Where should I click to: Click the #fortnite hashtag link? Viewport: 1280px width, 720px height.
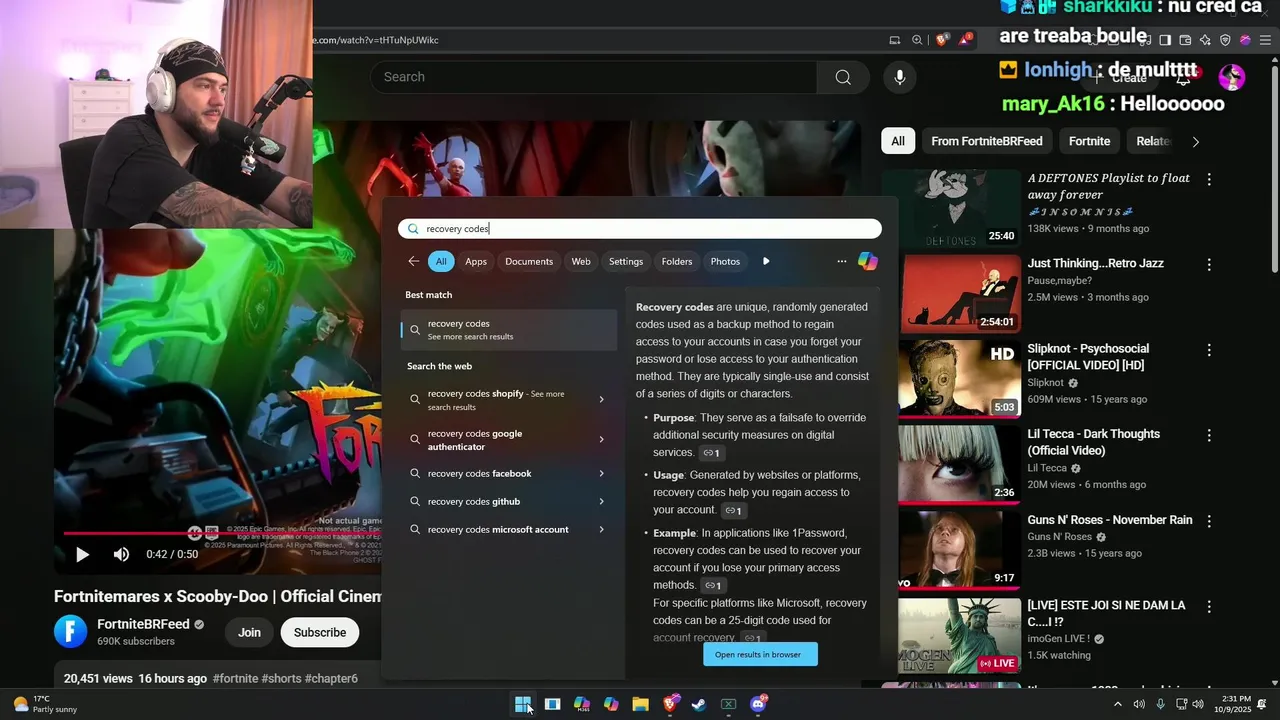pyautogui.click(x=235, y=678)
